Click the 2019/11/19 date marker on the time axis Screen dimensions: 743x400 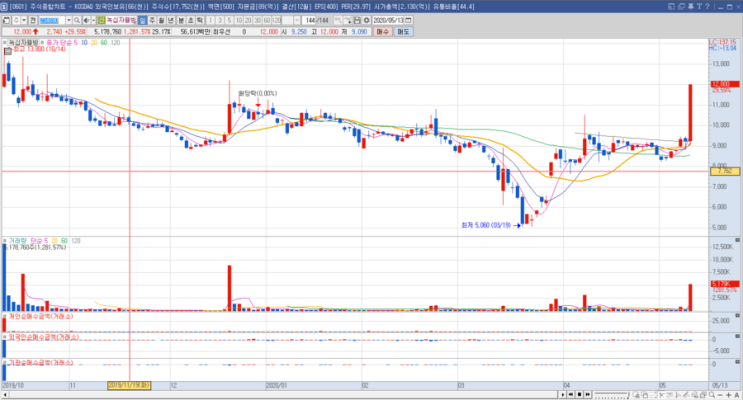pyautogui.click(x=129, y=385)
